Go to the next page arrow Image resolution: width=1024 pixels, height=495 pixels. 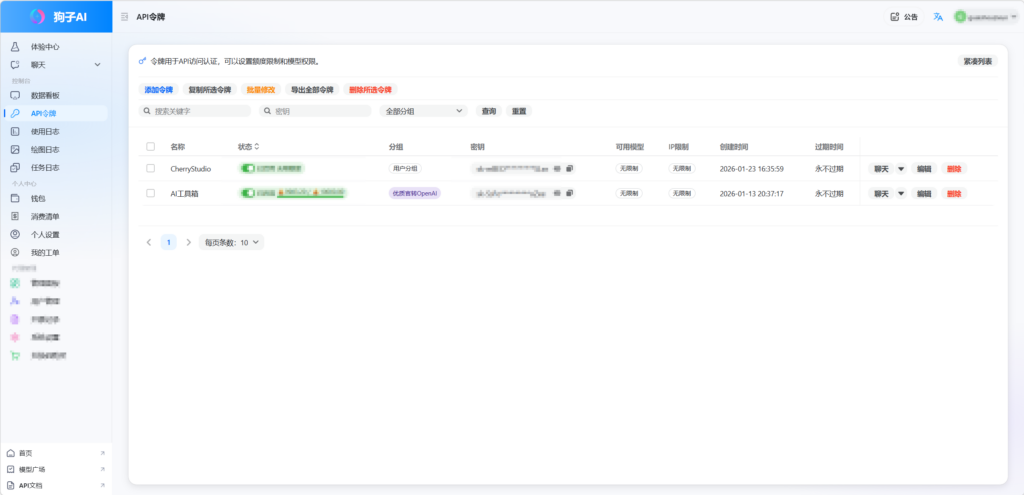coord(189,242)
